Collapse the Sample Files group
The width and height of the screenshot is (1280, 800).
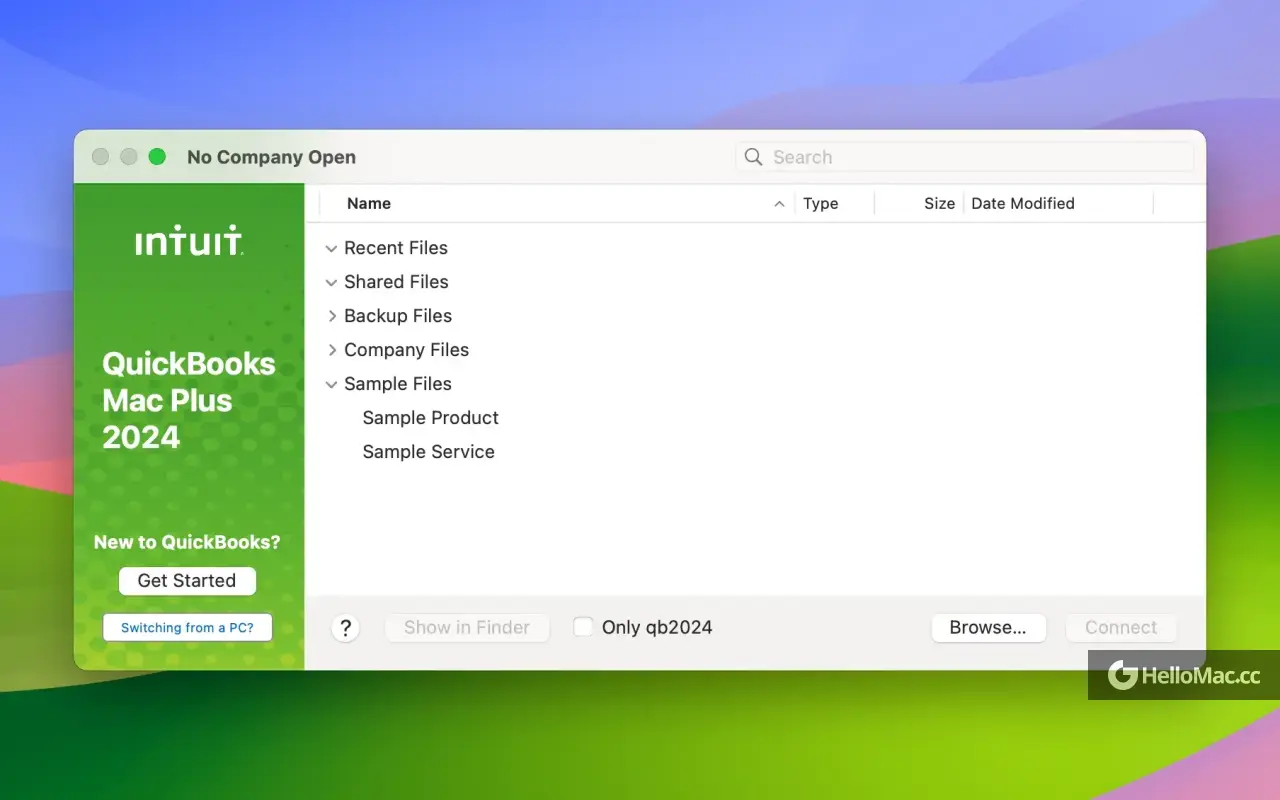(331, 384)
